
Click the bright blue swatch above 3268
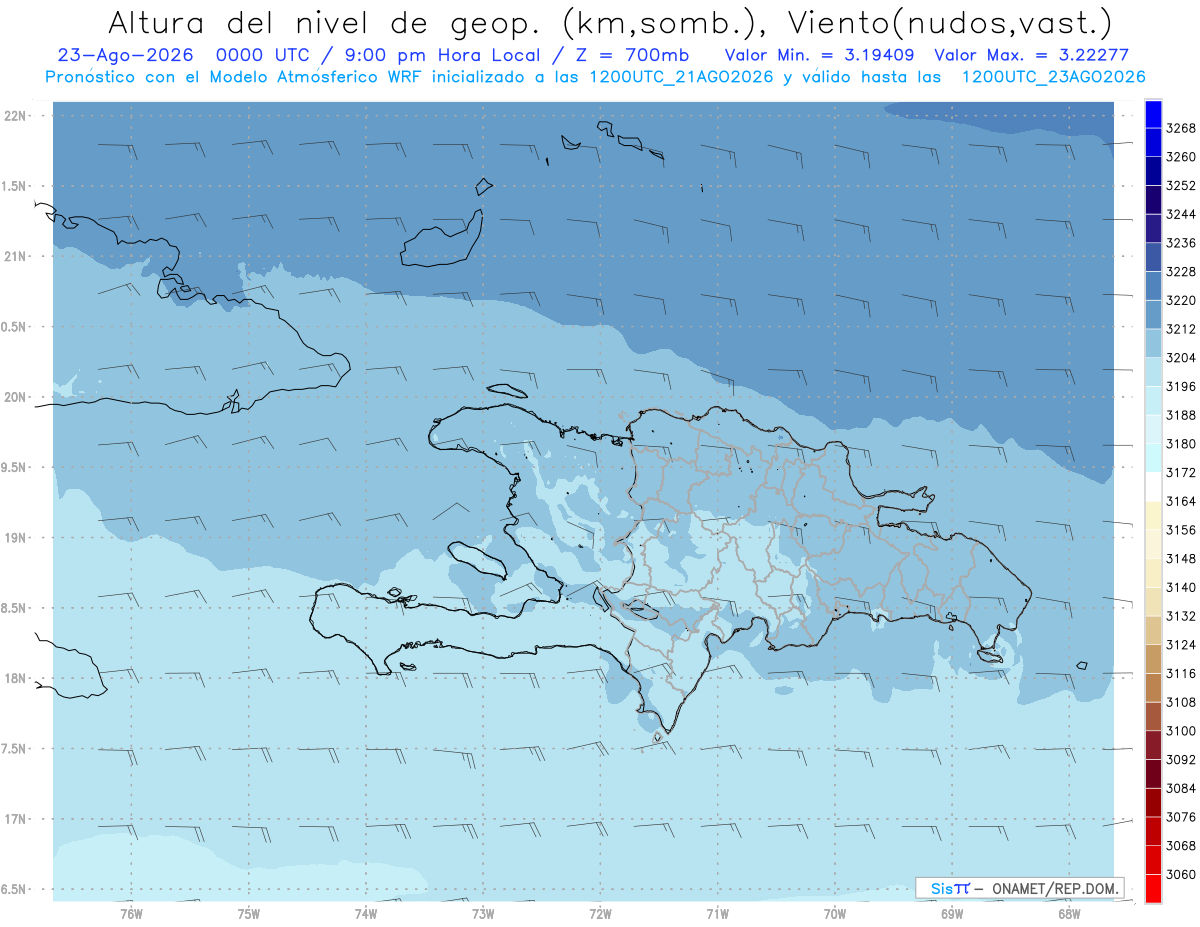coord(1153,114)
